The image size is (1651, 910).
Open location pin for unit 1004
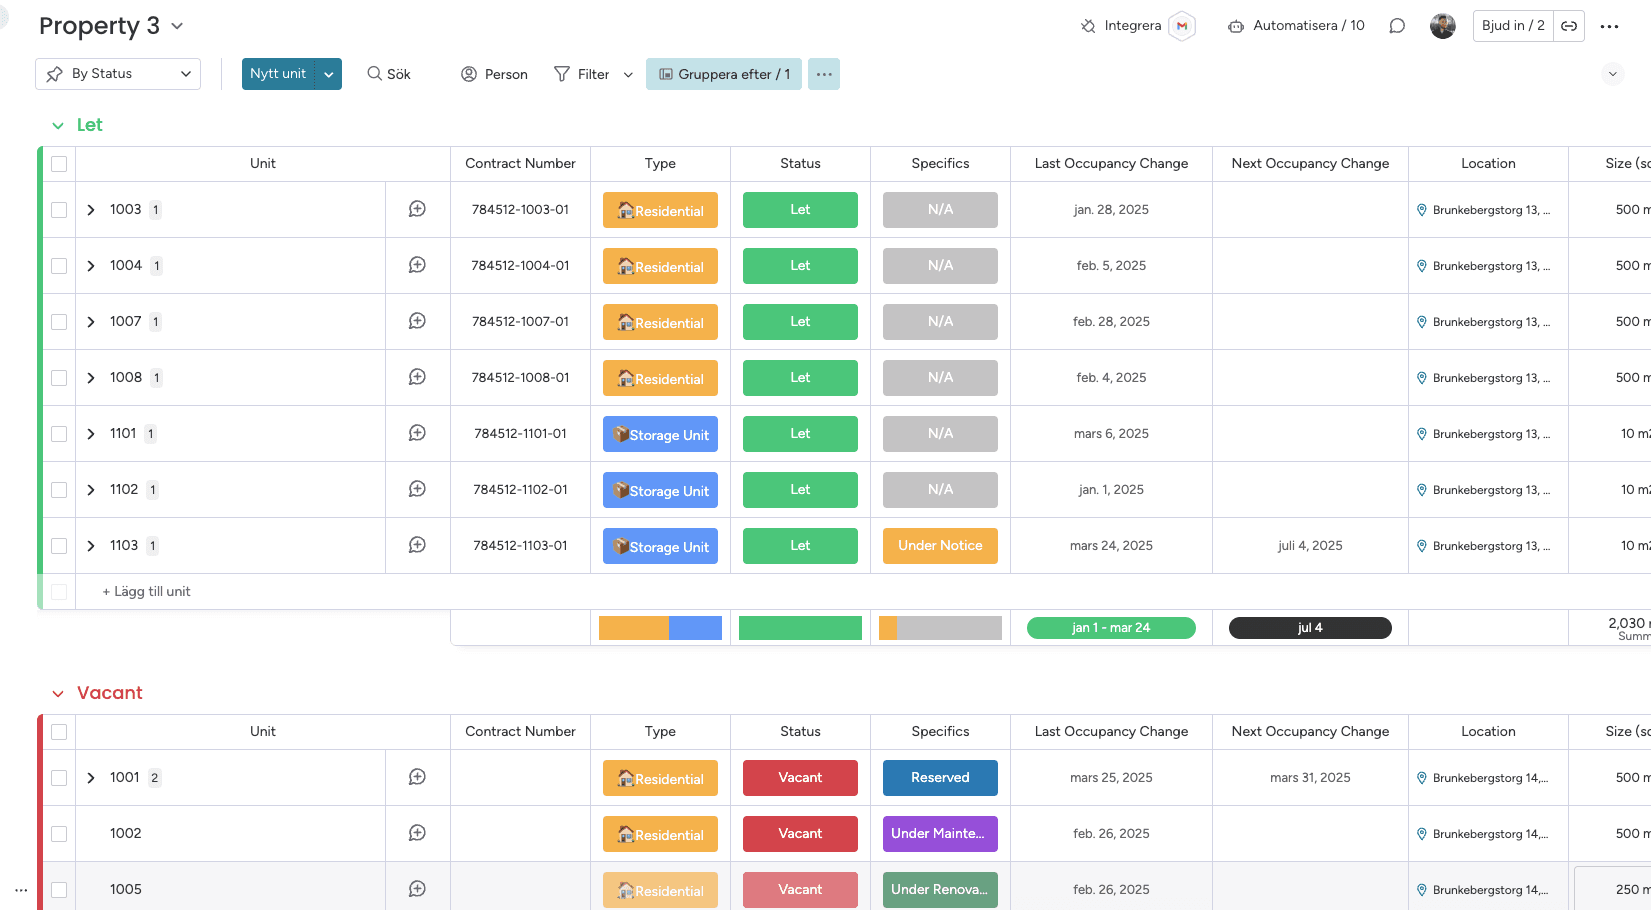[1422, 266]
